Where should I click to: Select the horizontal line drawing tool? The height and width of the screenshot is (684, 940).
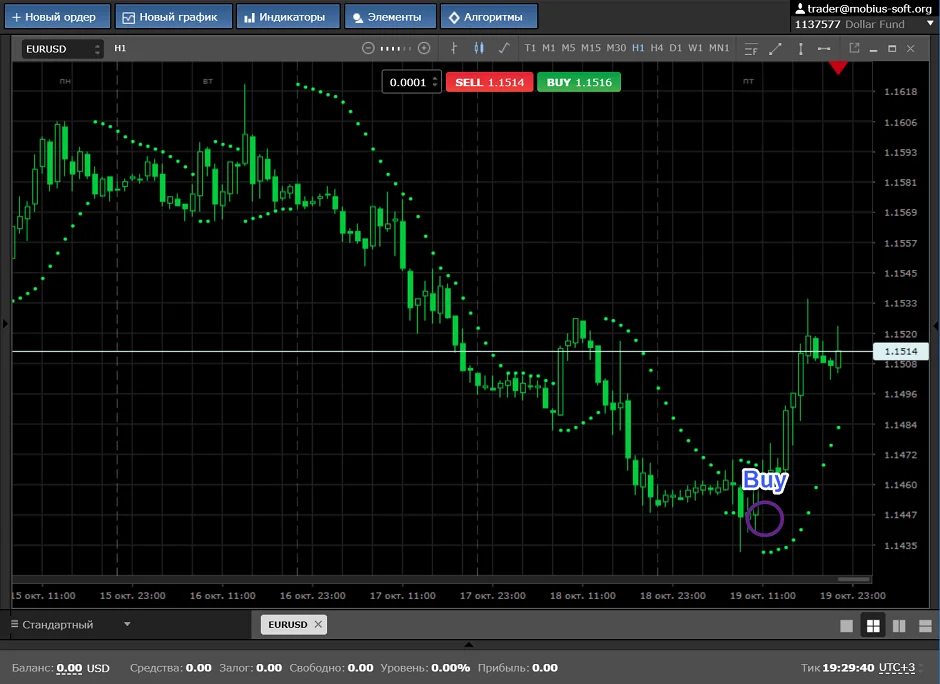tap(824, 49)
